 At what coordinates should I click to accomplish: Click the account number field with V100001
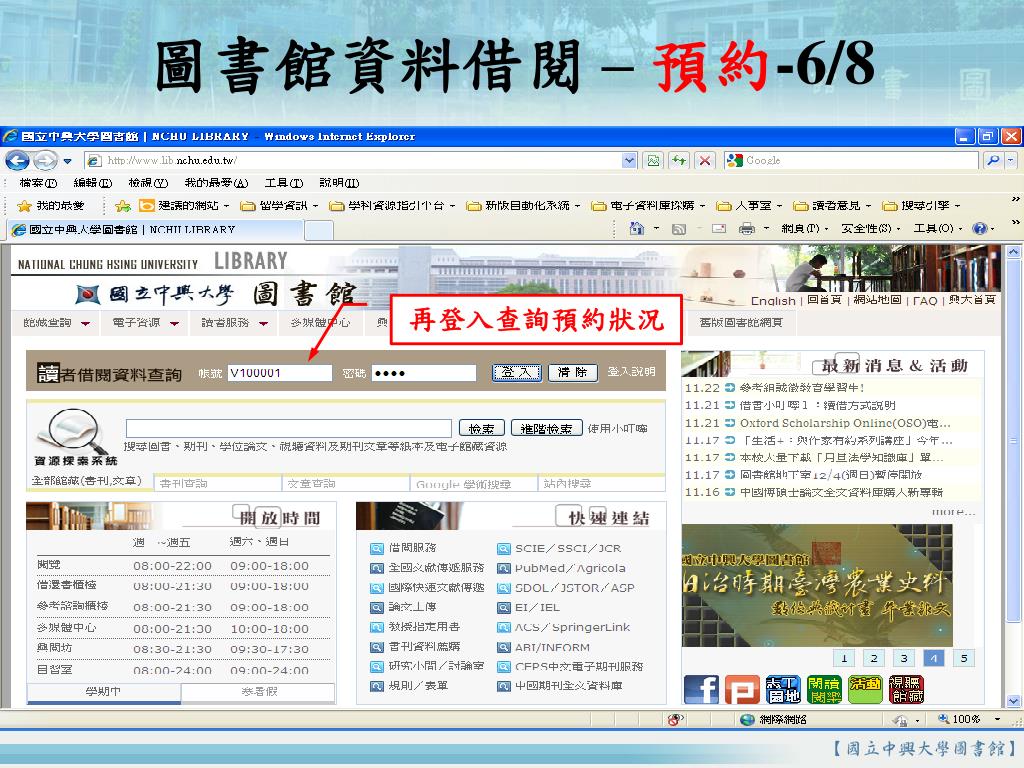pyautogui.click(x=280, y=373)
